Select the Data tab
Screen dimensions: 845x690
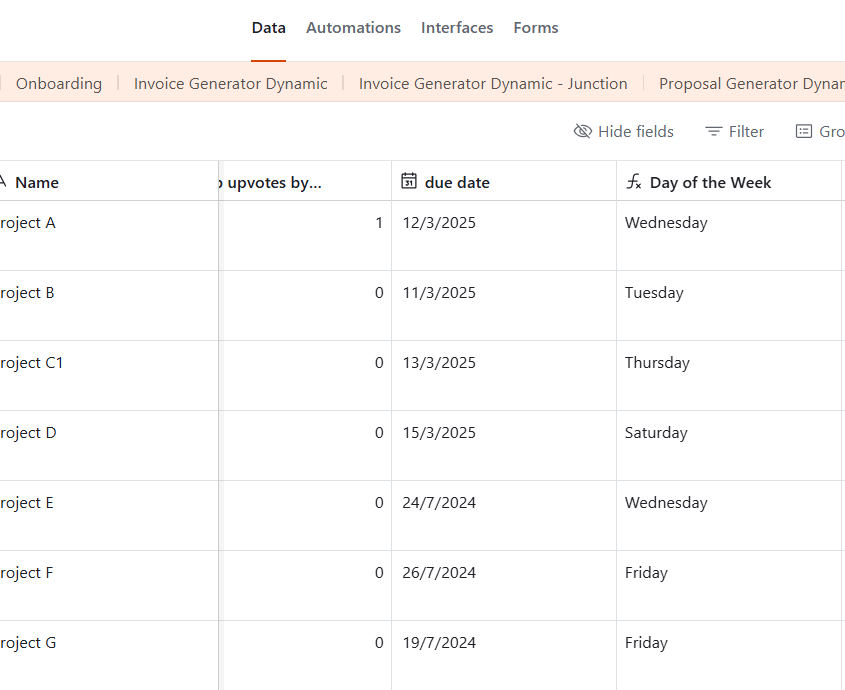tap(268, 28)
